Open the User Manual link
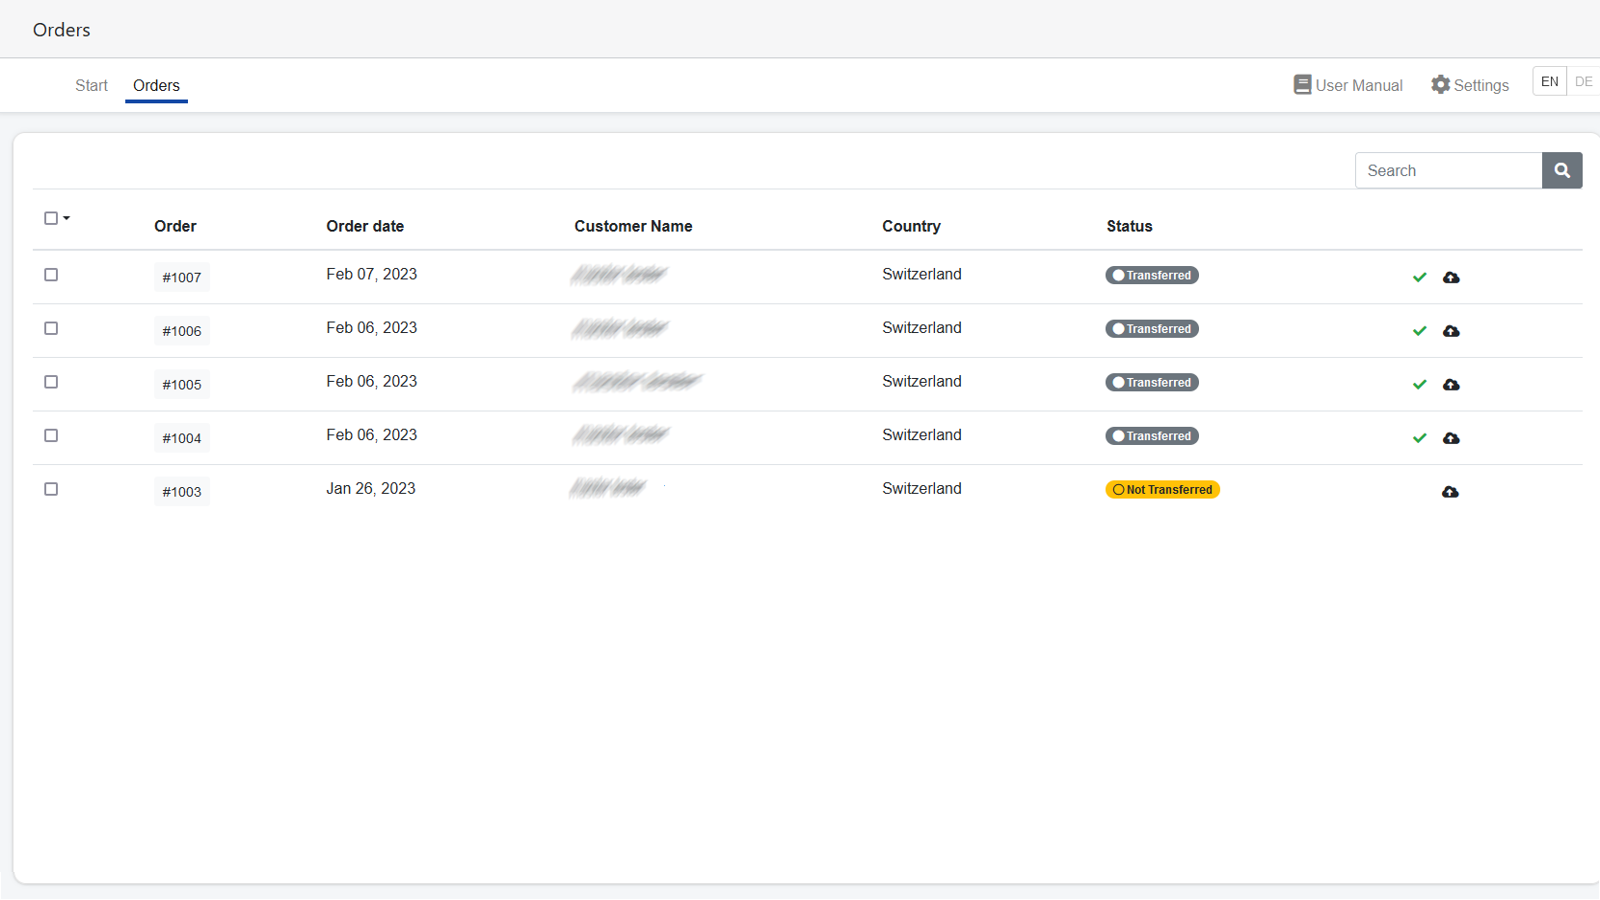 click(x=1347, y=86)
